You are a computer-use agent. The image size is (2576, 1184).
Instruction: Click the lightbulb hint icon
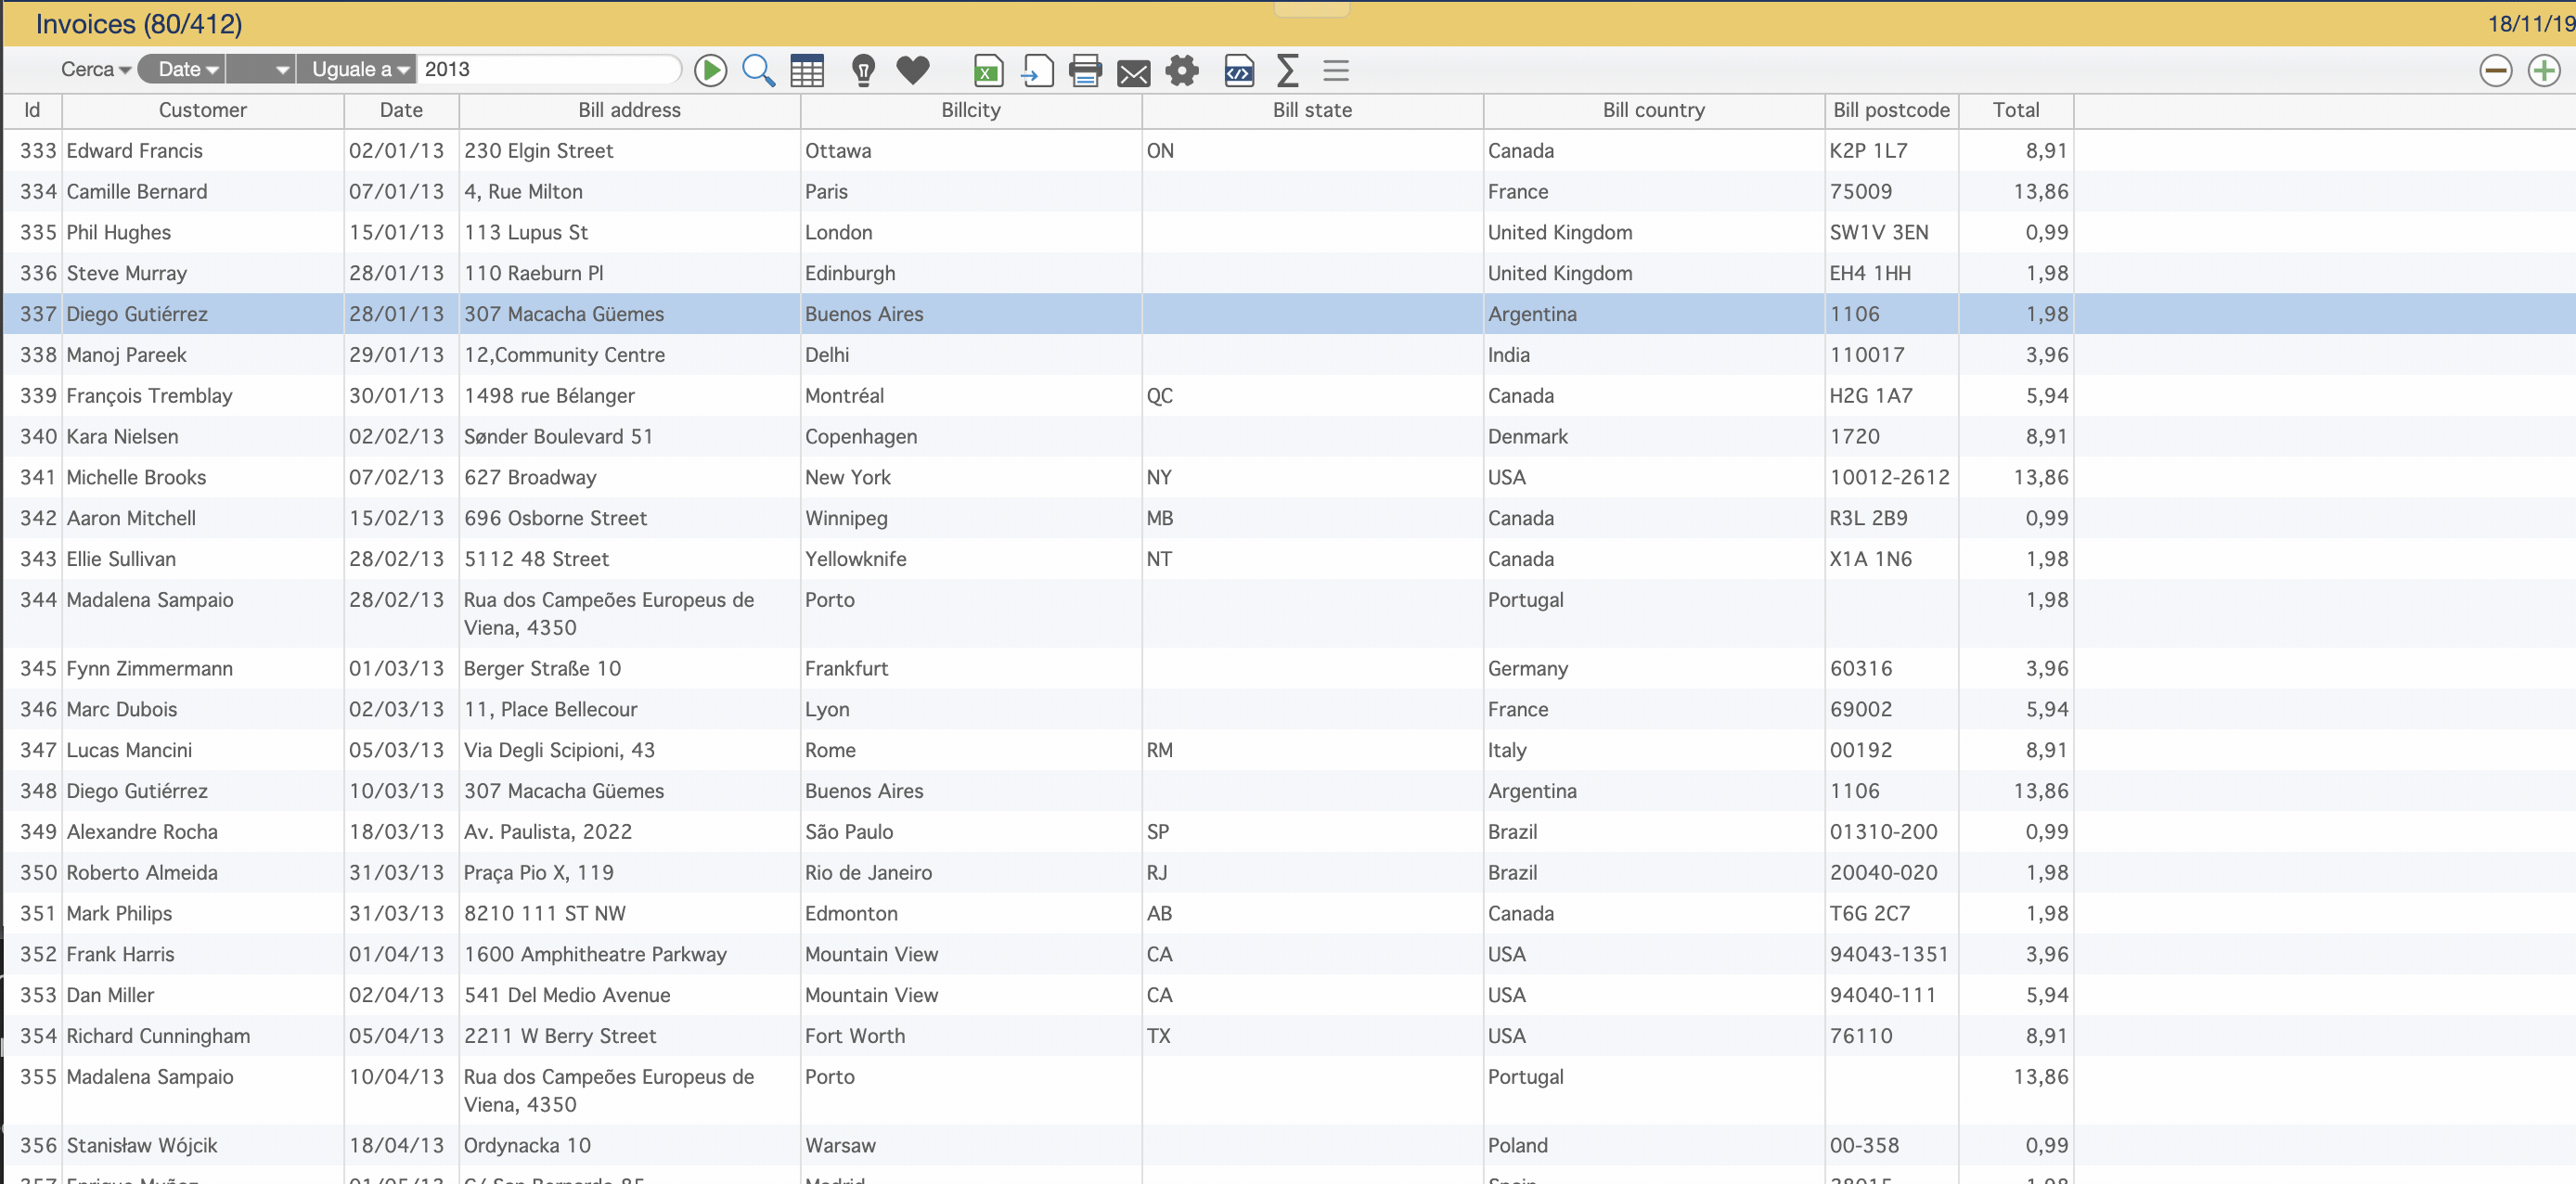863,70
